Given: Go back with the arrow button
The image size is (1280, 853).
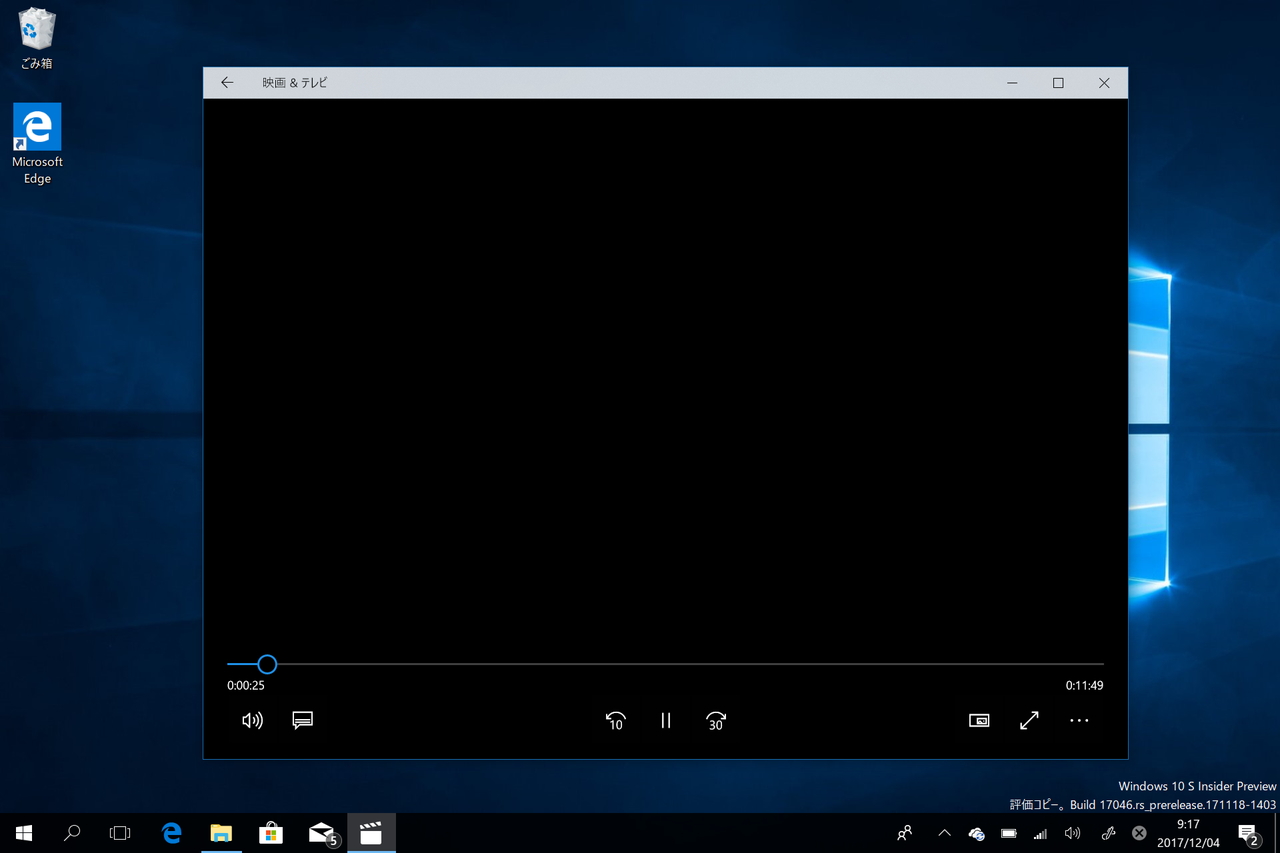Looking at the screenshot, I should [226, 82].
